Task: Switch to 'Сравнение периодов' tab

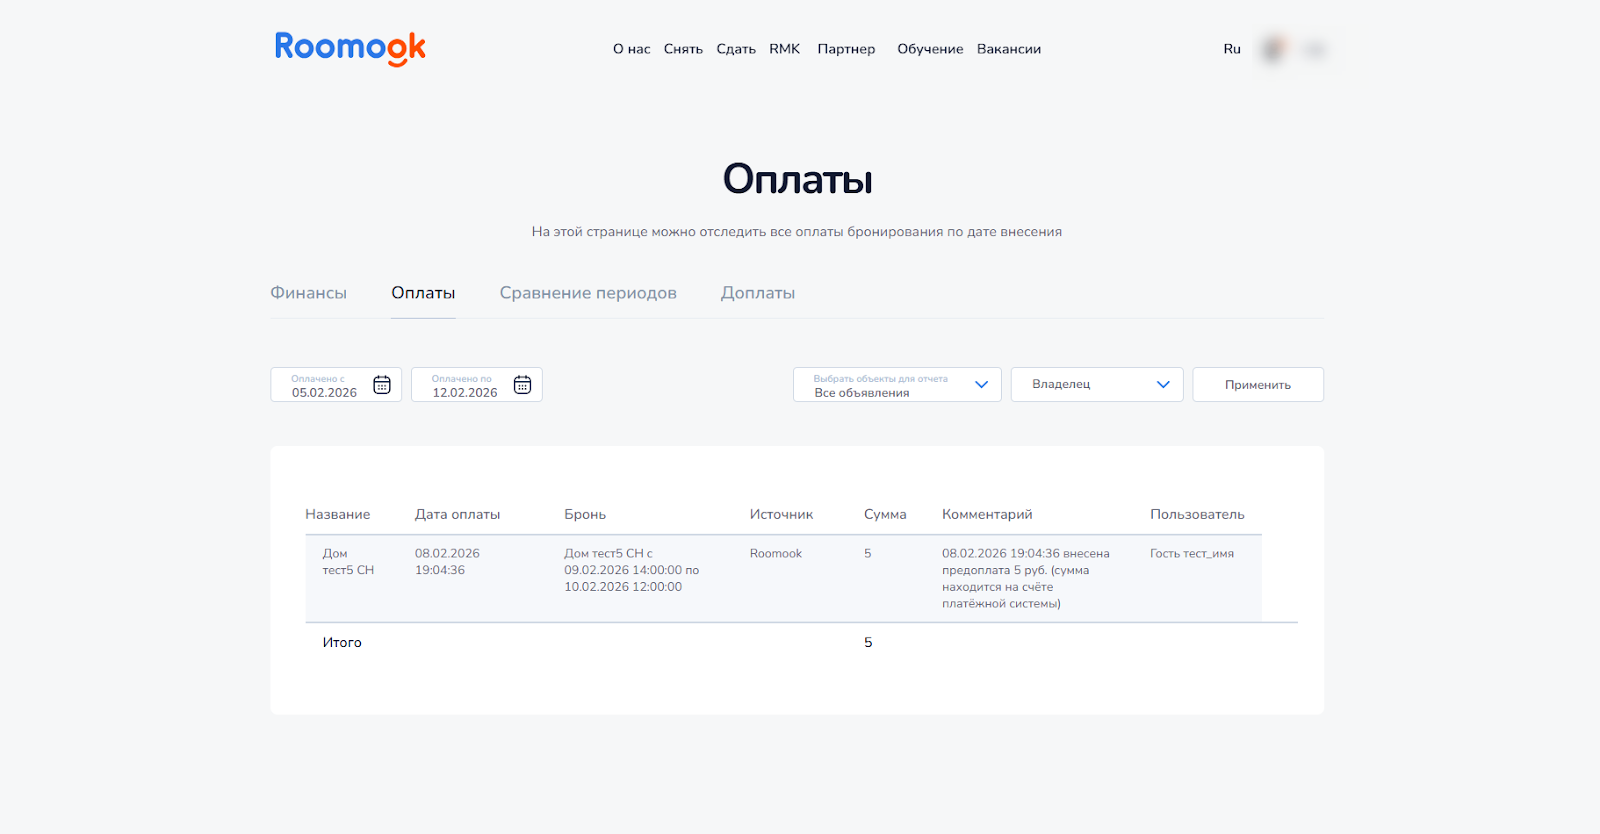Action: (x=588, y=293)
